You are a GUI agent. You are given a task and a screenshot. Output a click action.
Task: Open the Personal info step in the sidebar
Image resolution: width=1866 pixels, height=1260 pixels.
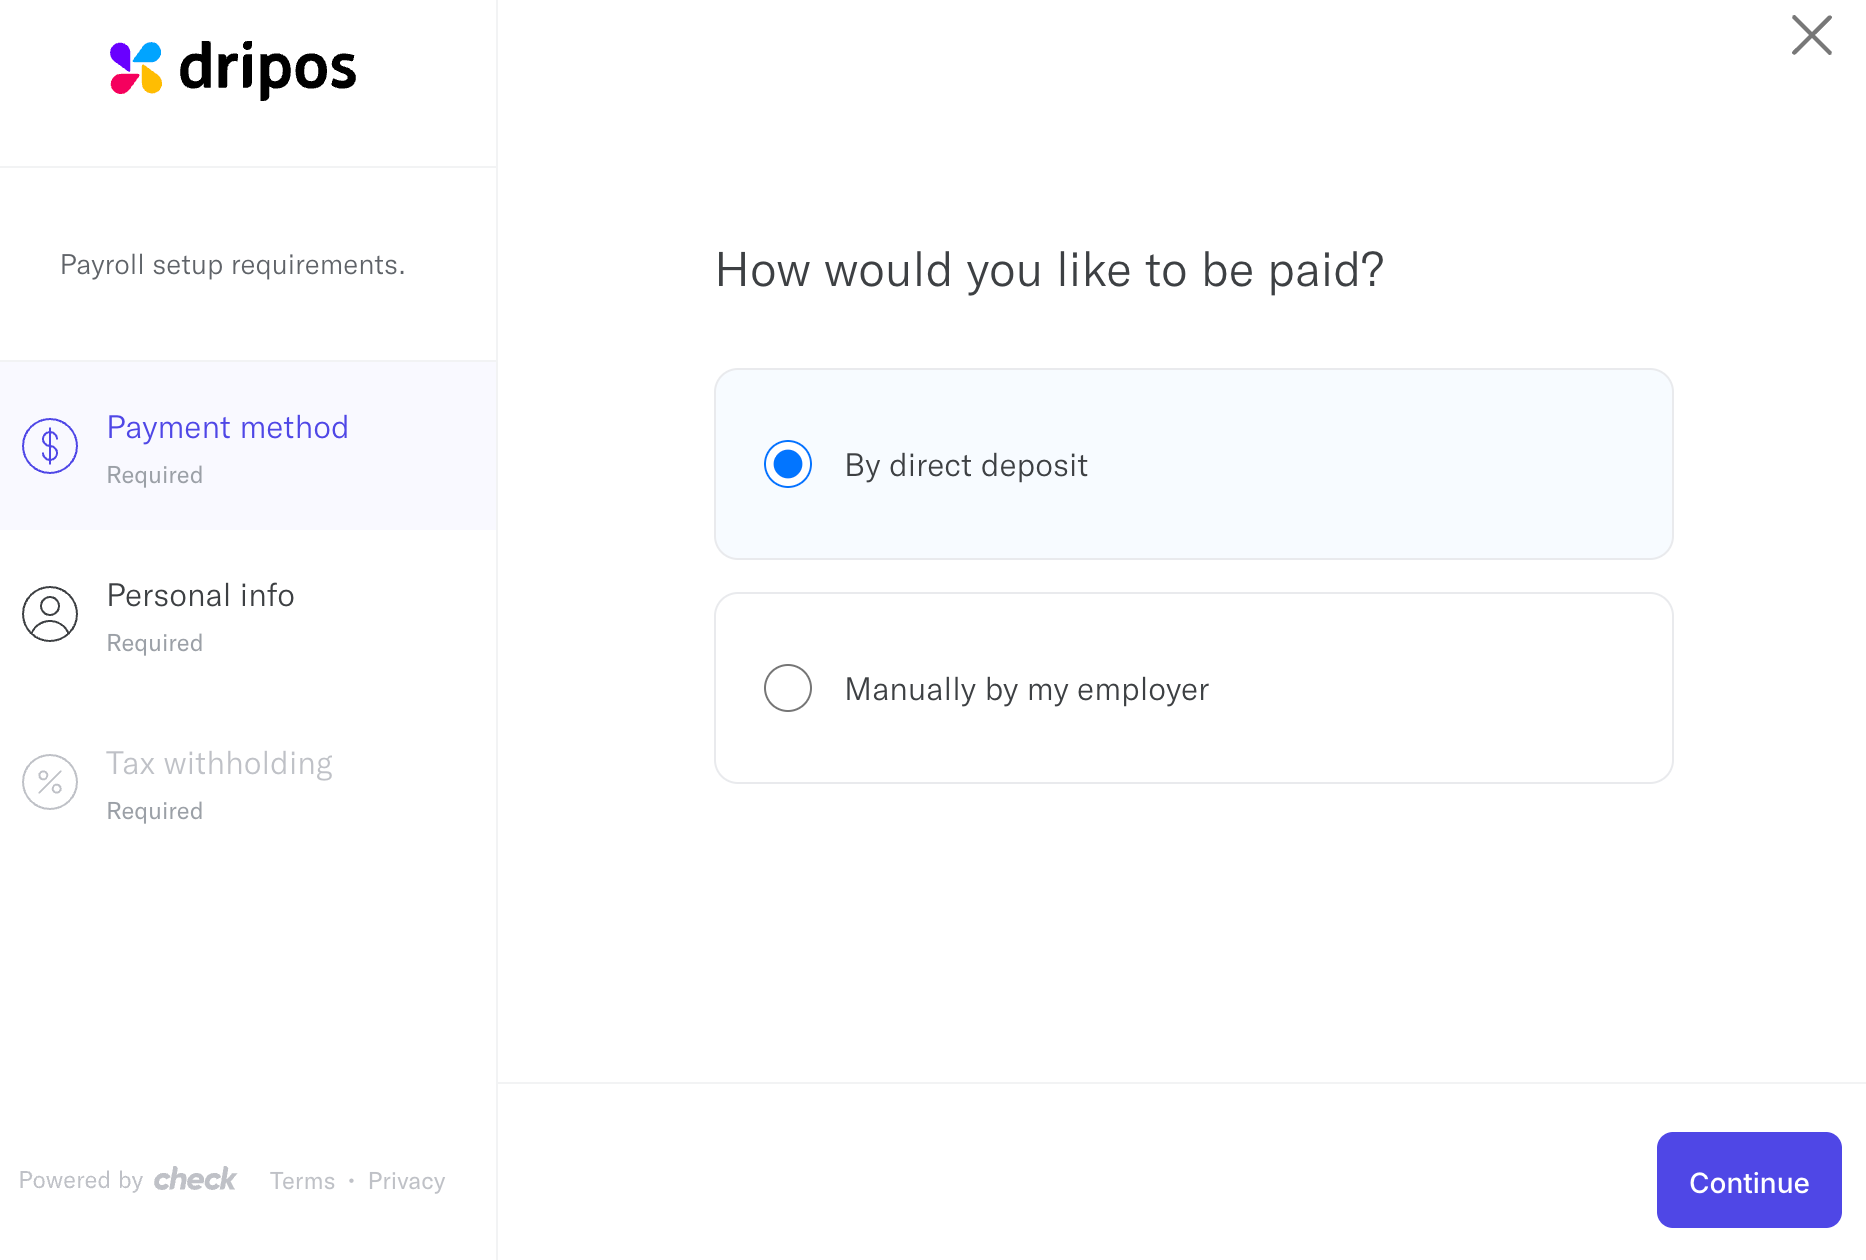[x=248, y=614]
